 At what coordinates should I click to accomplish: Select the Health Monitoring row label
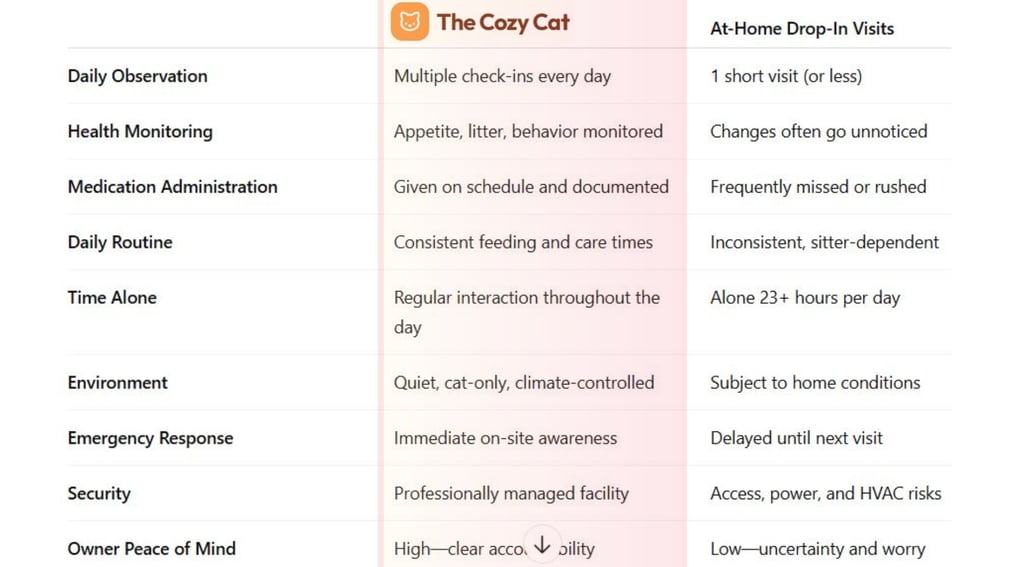[140, 131]
